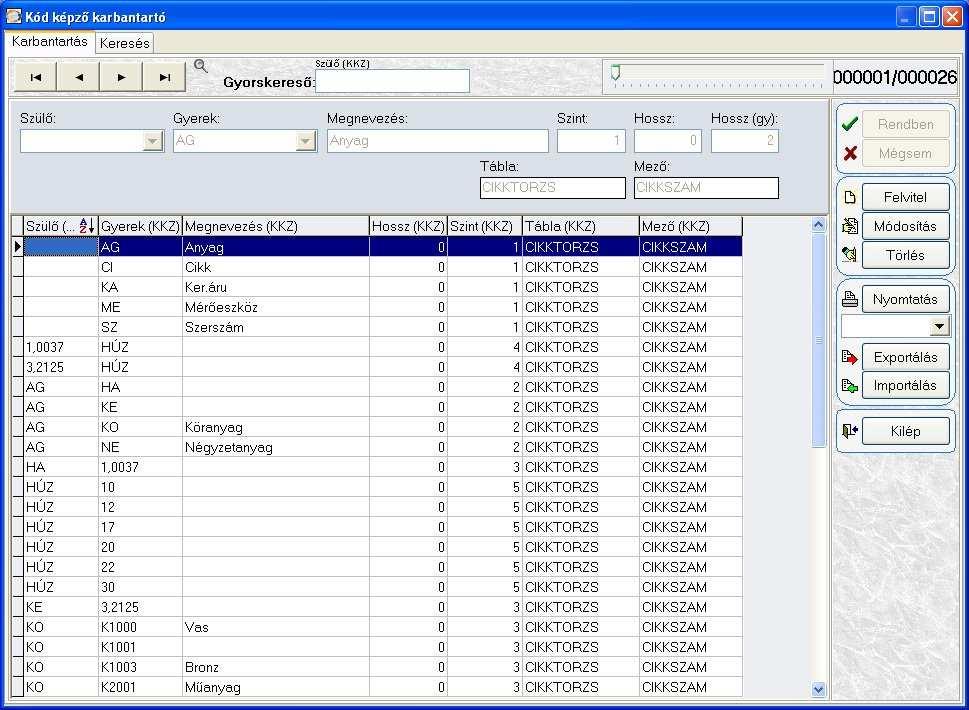Click the row selector of the Anyag row

click(17, 247)
